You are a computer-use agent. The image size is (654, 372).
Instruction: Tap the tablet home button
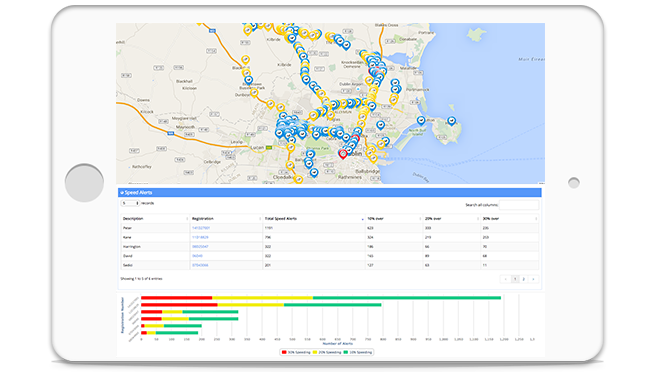[x=84, y=183]
